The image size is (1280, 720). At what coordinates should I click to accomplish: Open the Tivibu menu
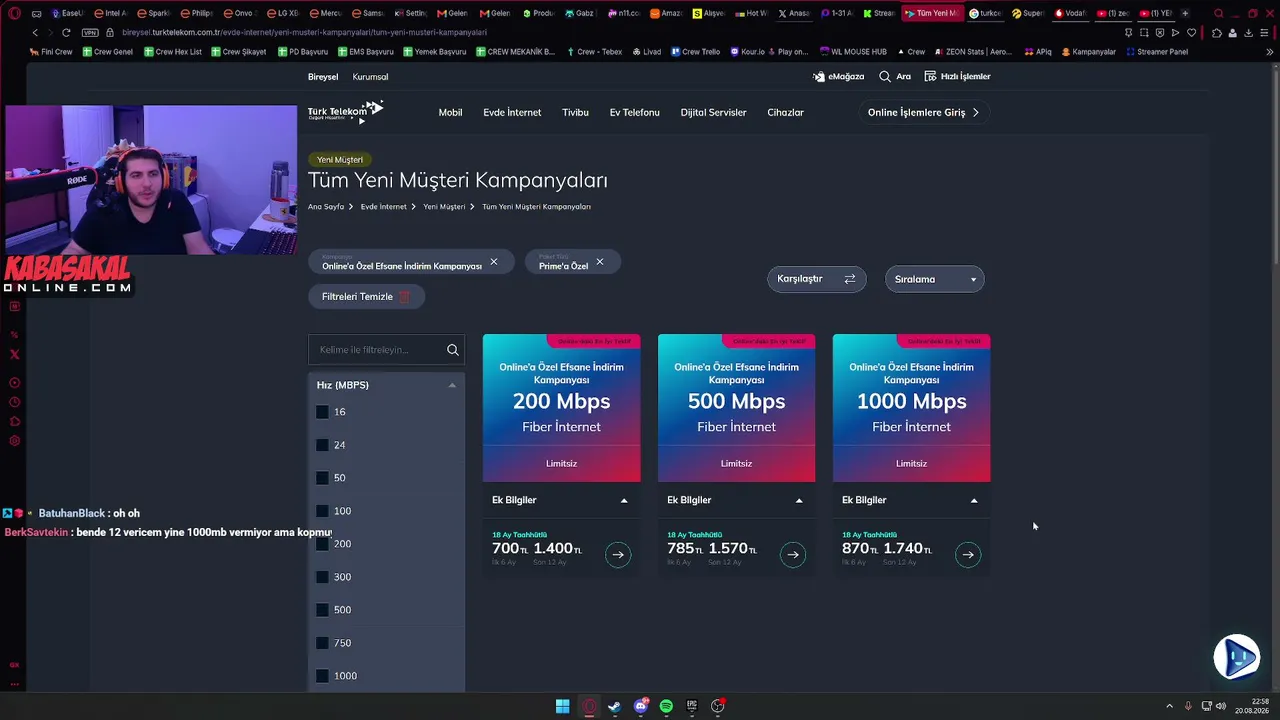point(575,112)
